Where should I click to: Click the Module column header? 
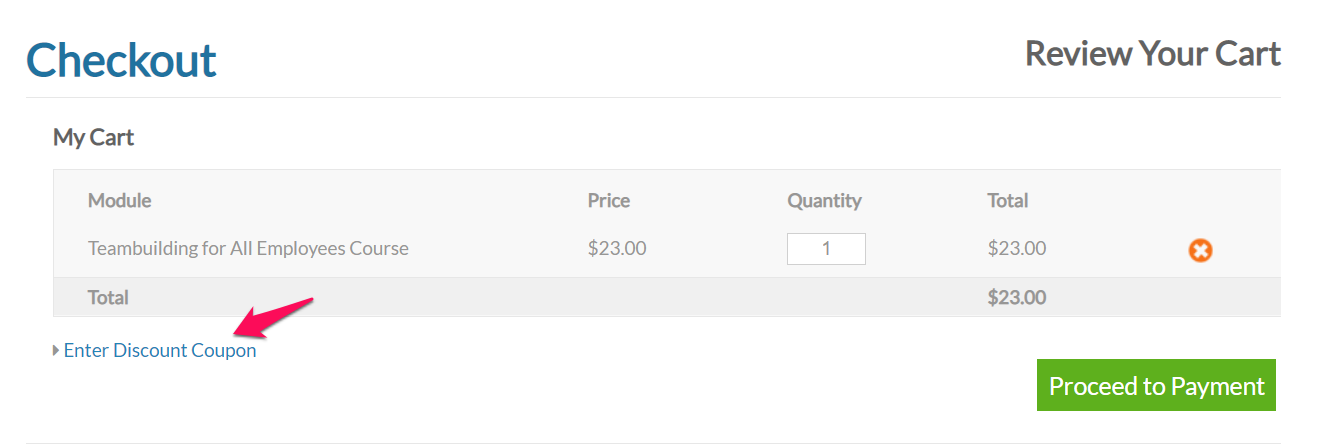click(120, 200)
